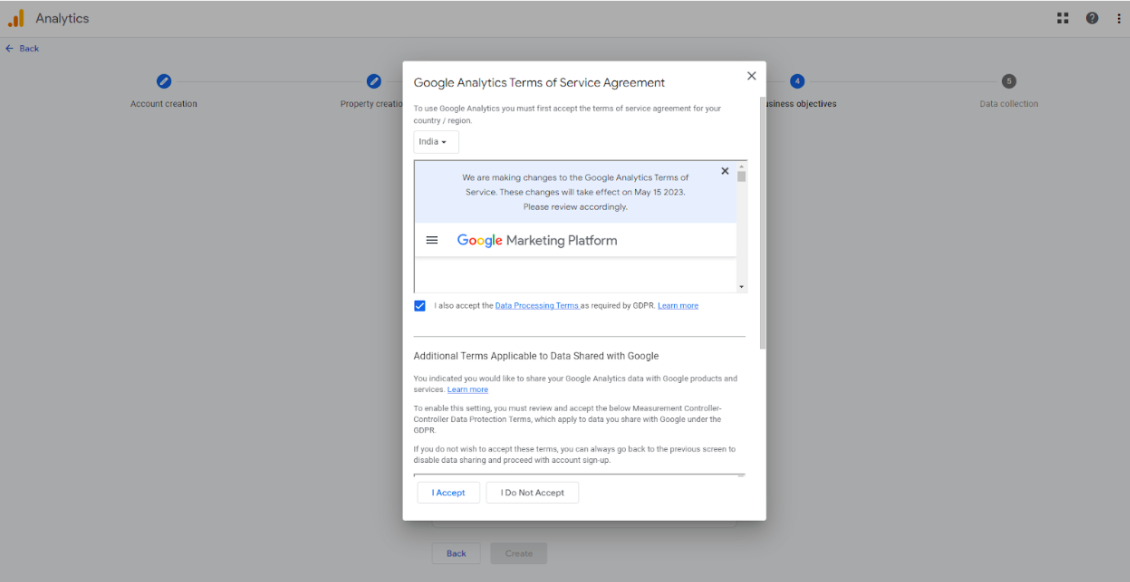Viewport: 1130px width, 582px height.
Task: Close the Terms of Service dialog
Action: (x=751, y=76)
